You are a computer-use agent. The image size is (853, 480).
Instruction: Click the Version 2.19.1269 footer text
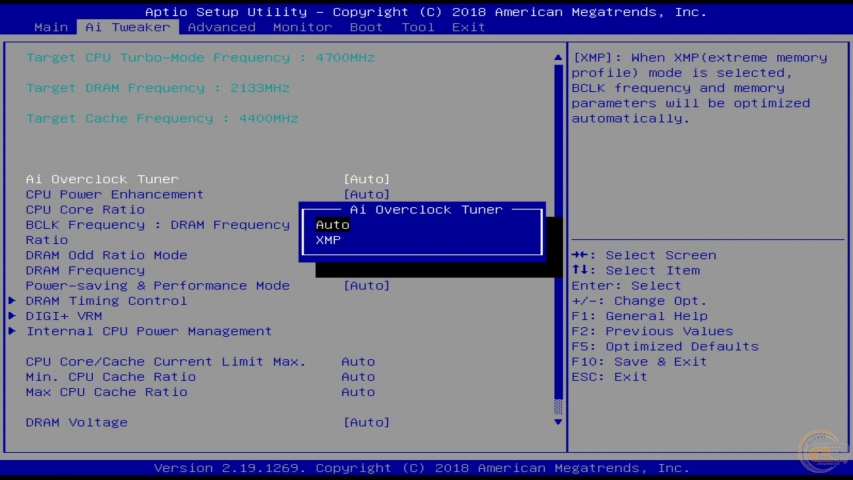(x=422, y=468)
